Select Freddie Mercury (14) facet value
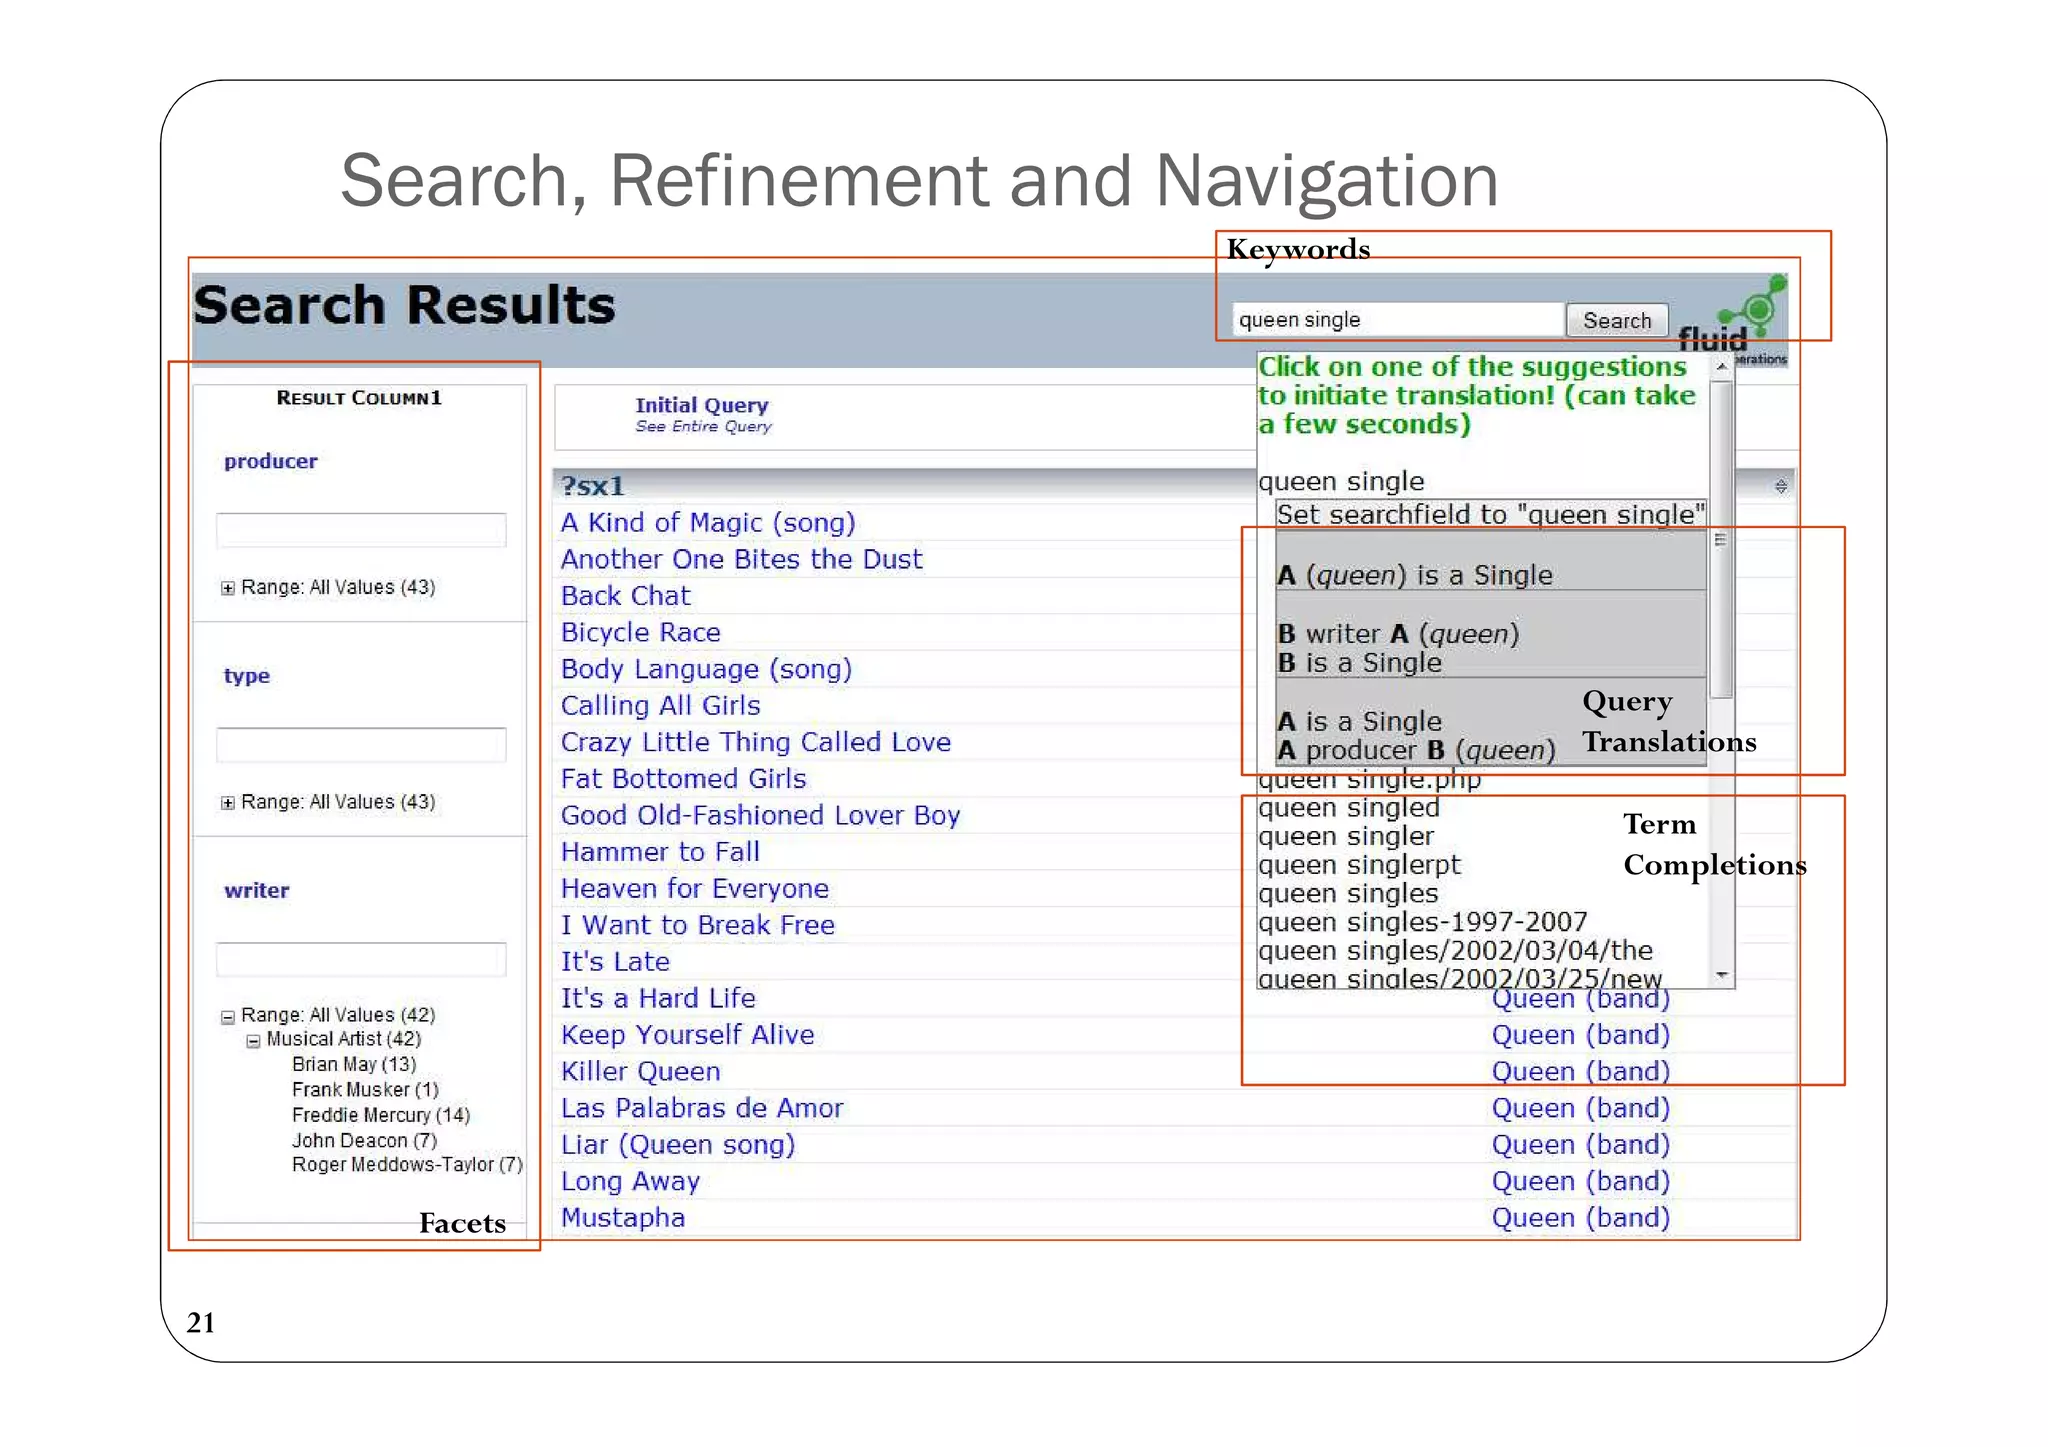2048x1447 pixels. tap(381, 1115)
